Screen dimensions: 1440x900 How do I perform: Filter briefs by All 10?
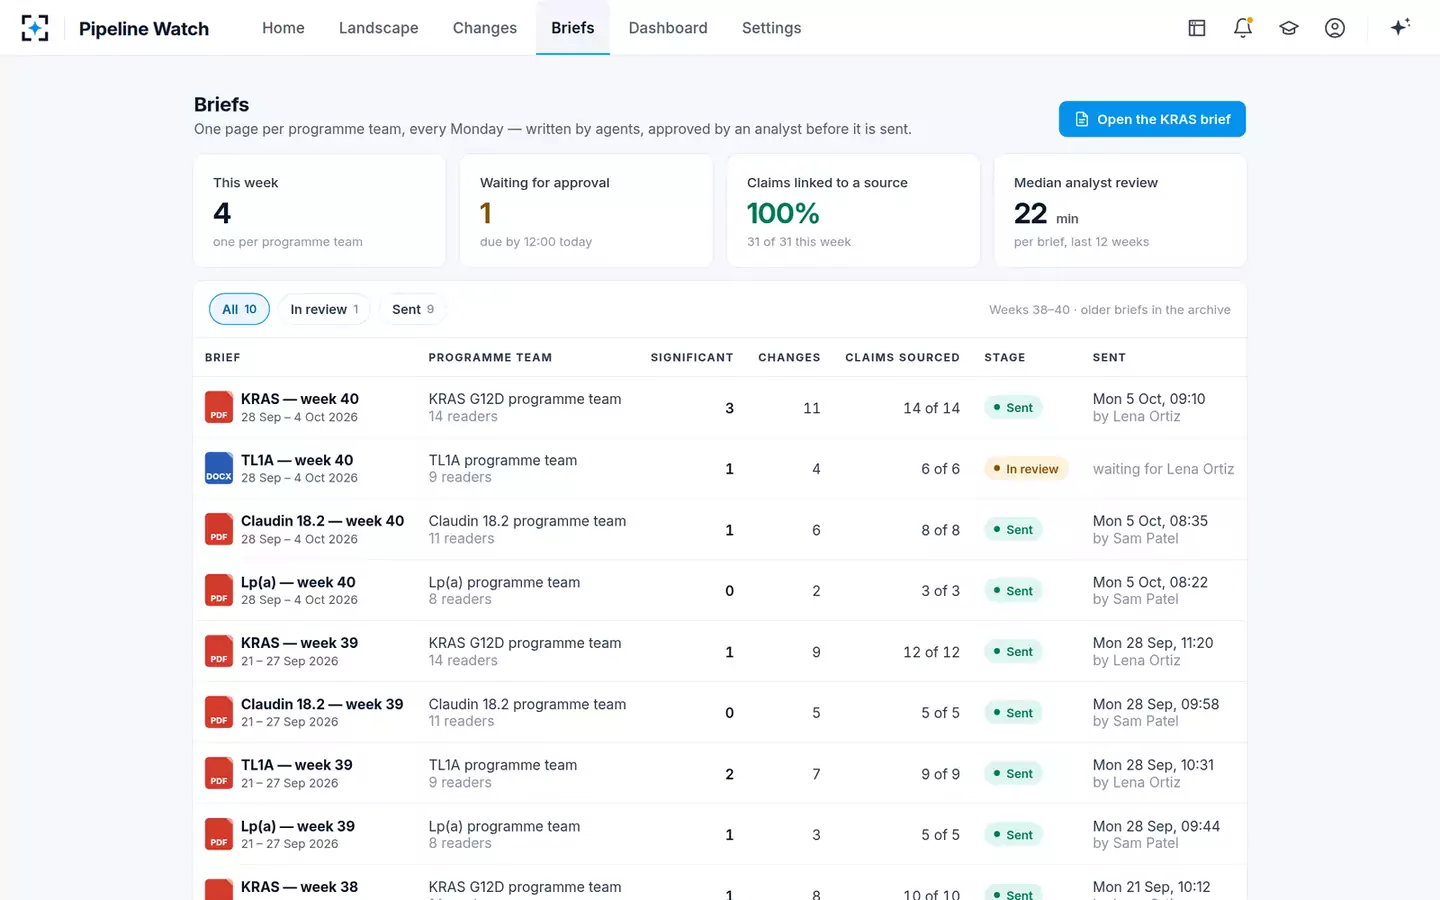[239, 309]
